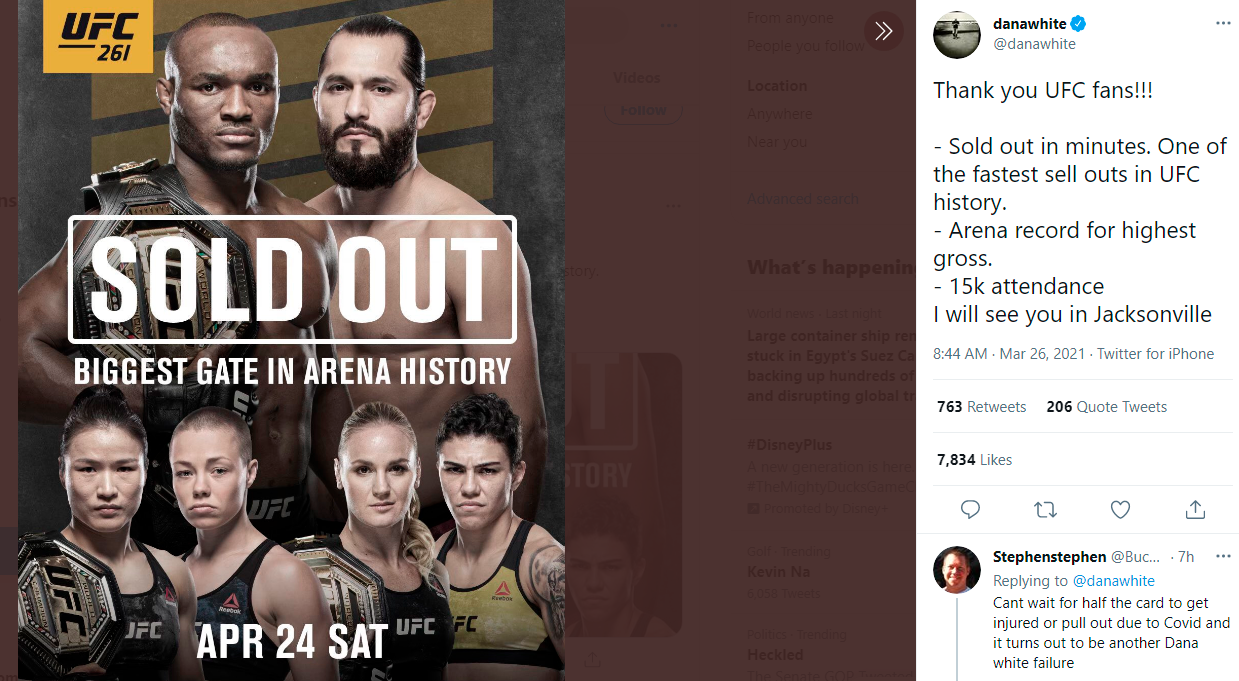This screenshot has height=681, width=1239.
Task: Click the danawhite display name in tweet header
Action: [x=1029, y=24]
